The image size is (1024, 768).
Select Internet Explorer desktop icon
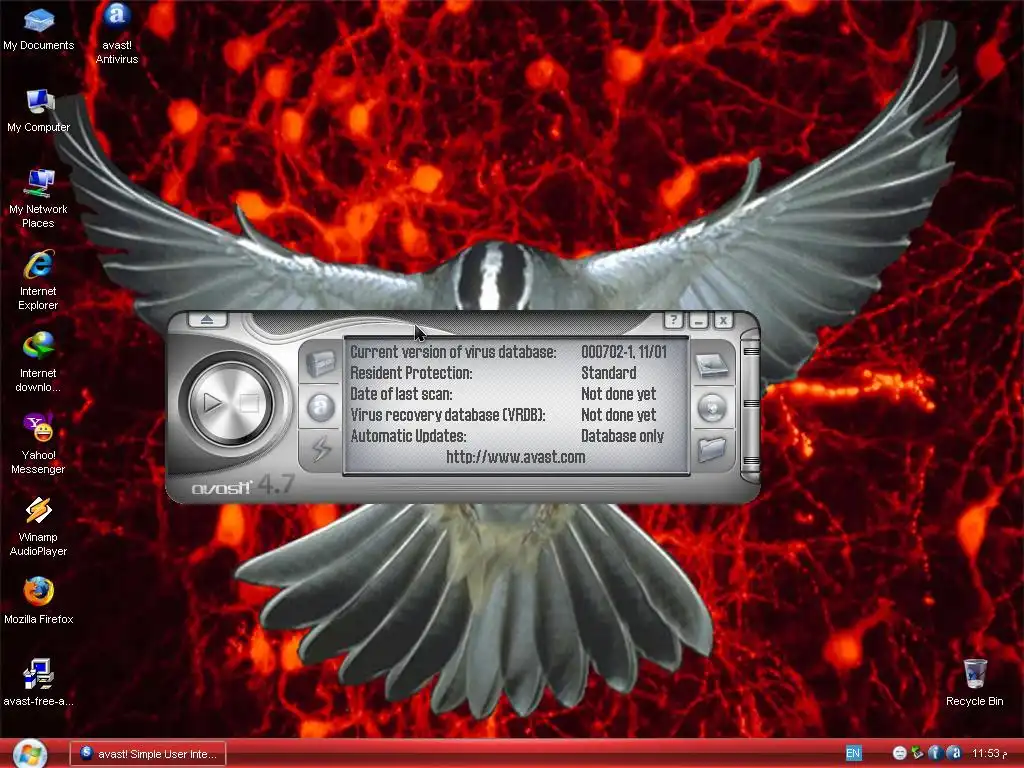pyautogui.click(x=39, y=280)
